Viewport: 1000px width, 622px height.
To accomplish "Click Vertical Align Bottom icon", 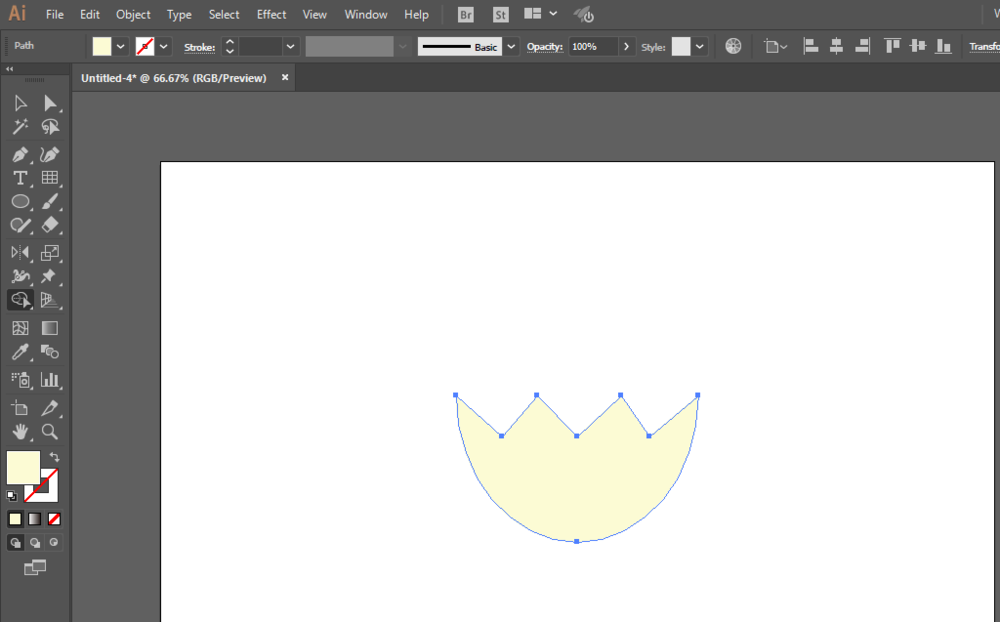I will pyautogui.click(x=943, y=46).
